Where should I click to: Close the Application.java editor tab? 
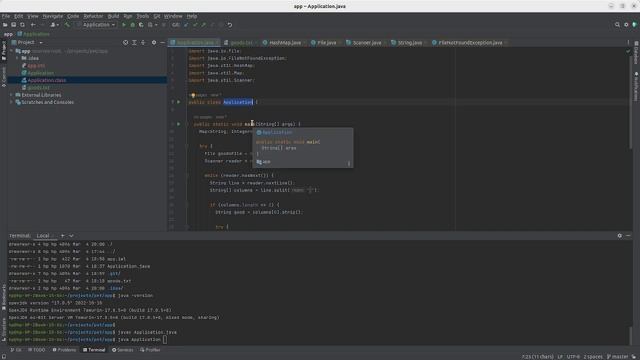tap(217, 42)
